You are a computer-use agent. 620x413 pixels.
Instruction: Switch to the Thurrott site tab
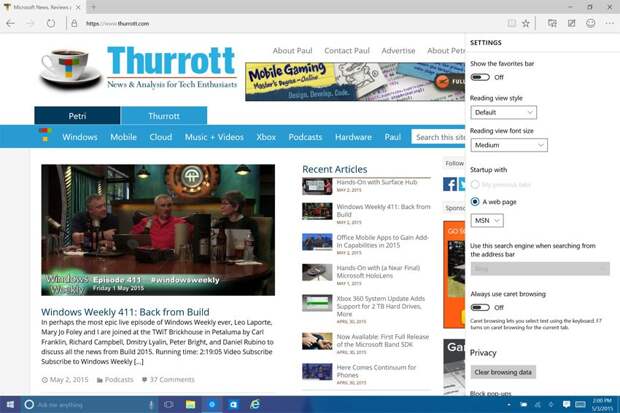(x=164, y=116)
